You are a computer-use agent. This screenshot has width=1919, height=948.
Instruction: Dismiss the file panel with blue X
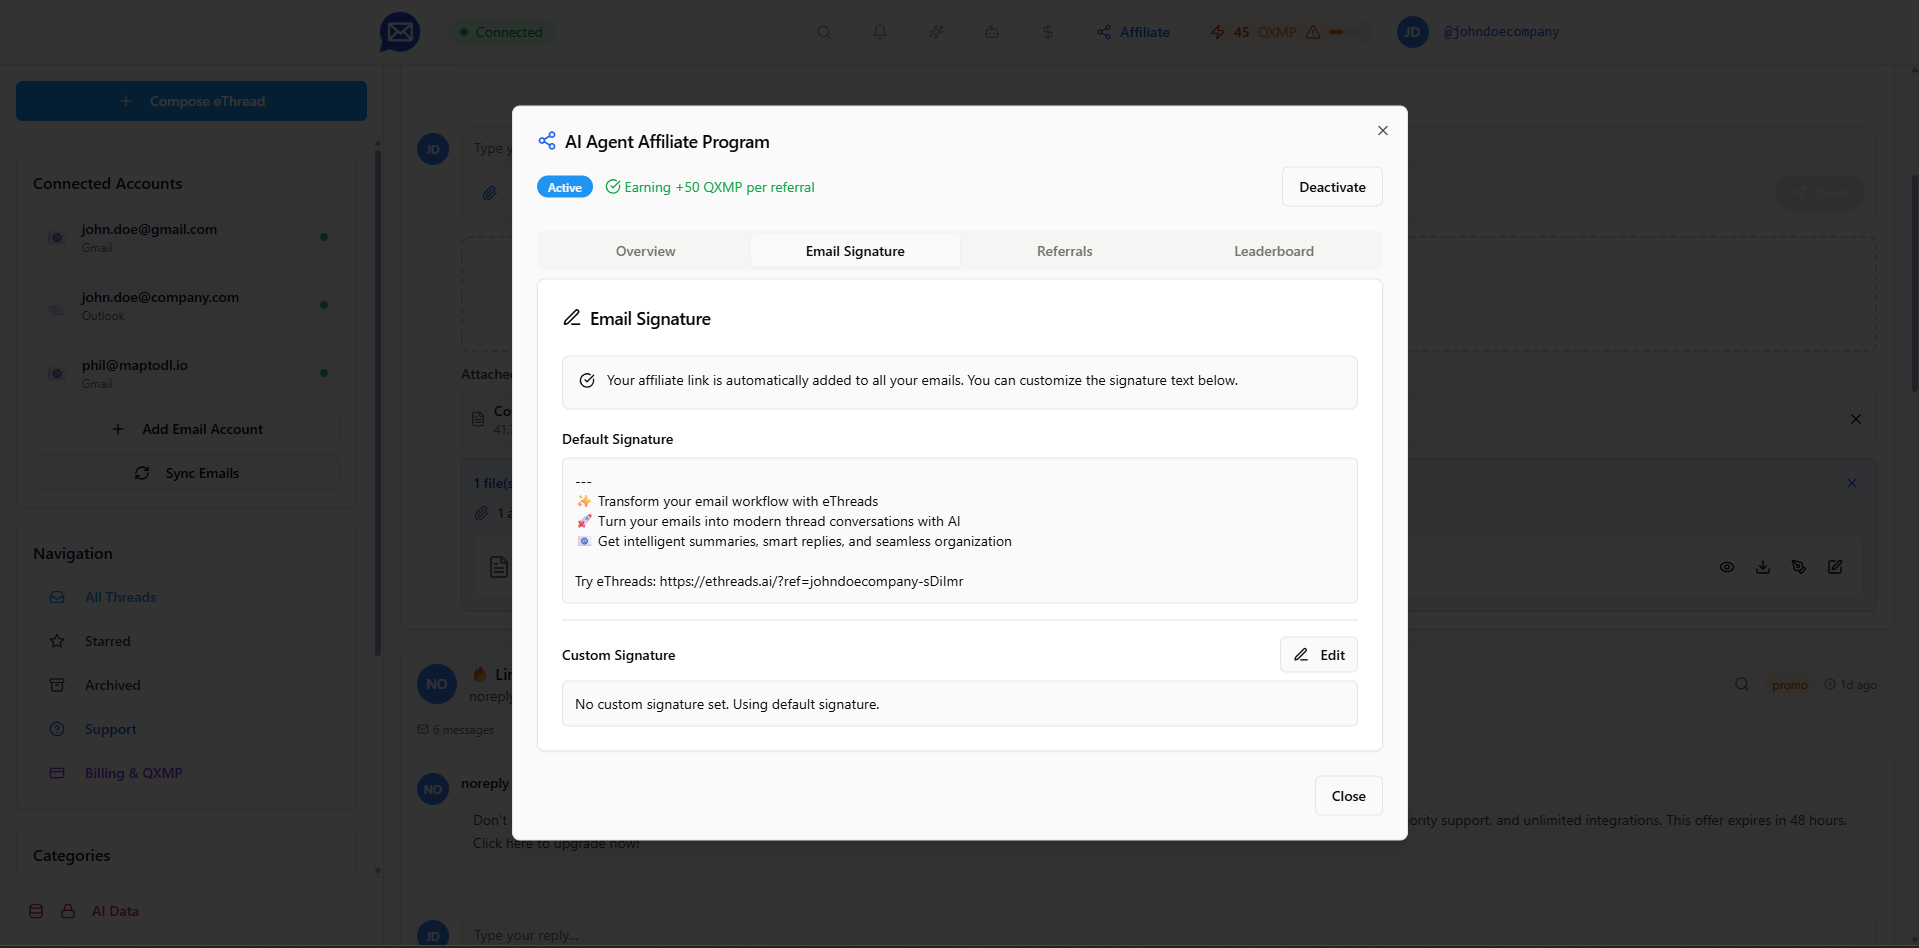(1852, 483)
